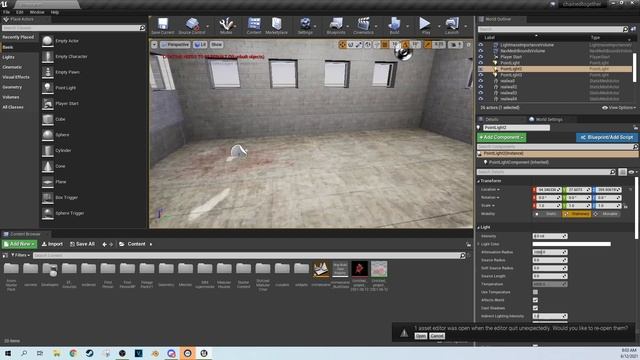Open the Marketplace toolbar icon

pyautogui.click(x=276, y=26)
